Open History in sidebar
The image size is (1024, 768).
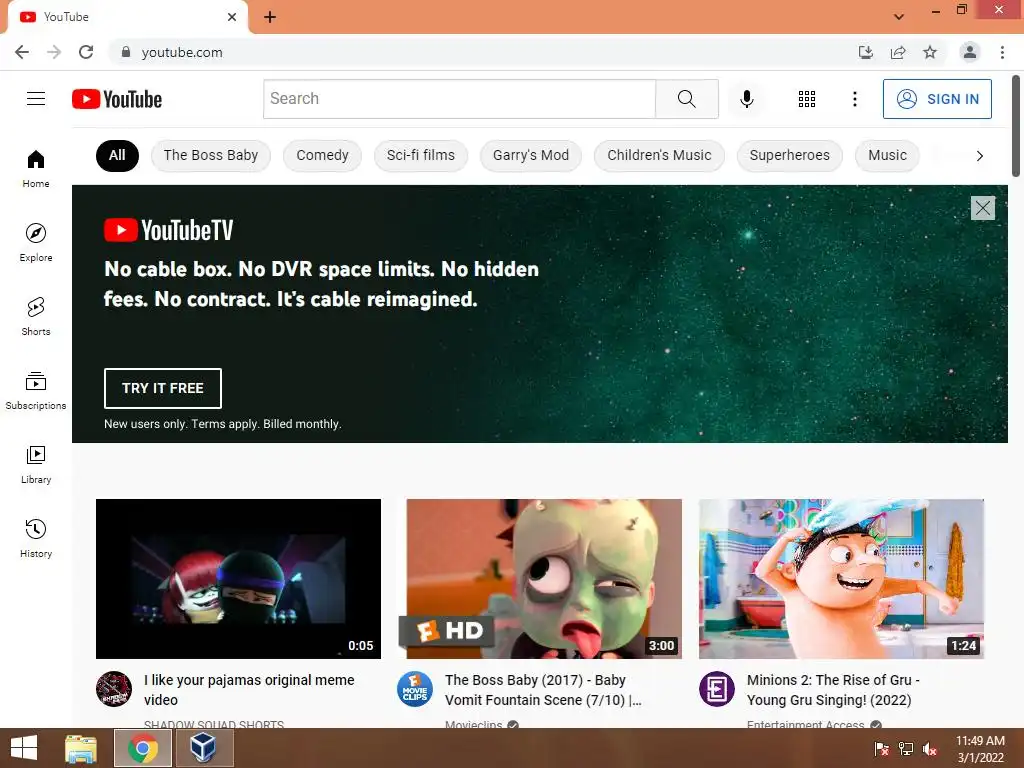tap(36, 538)
